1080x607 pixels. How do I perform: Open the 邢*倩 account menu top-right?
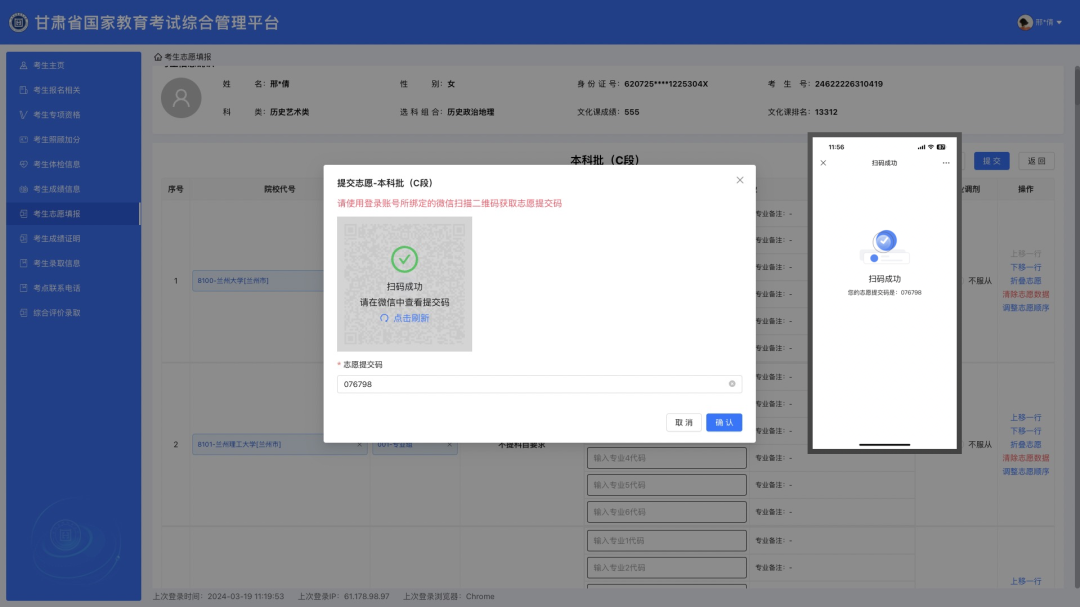1045,21
